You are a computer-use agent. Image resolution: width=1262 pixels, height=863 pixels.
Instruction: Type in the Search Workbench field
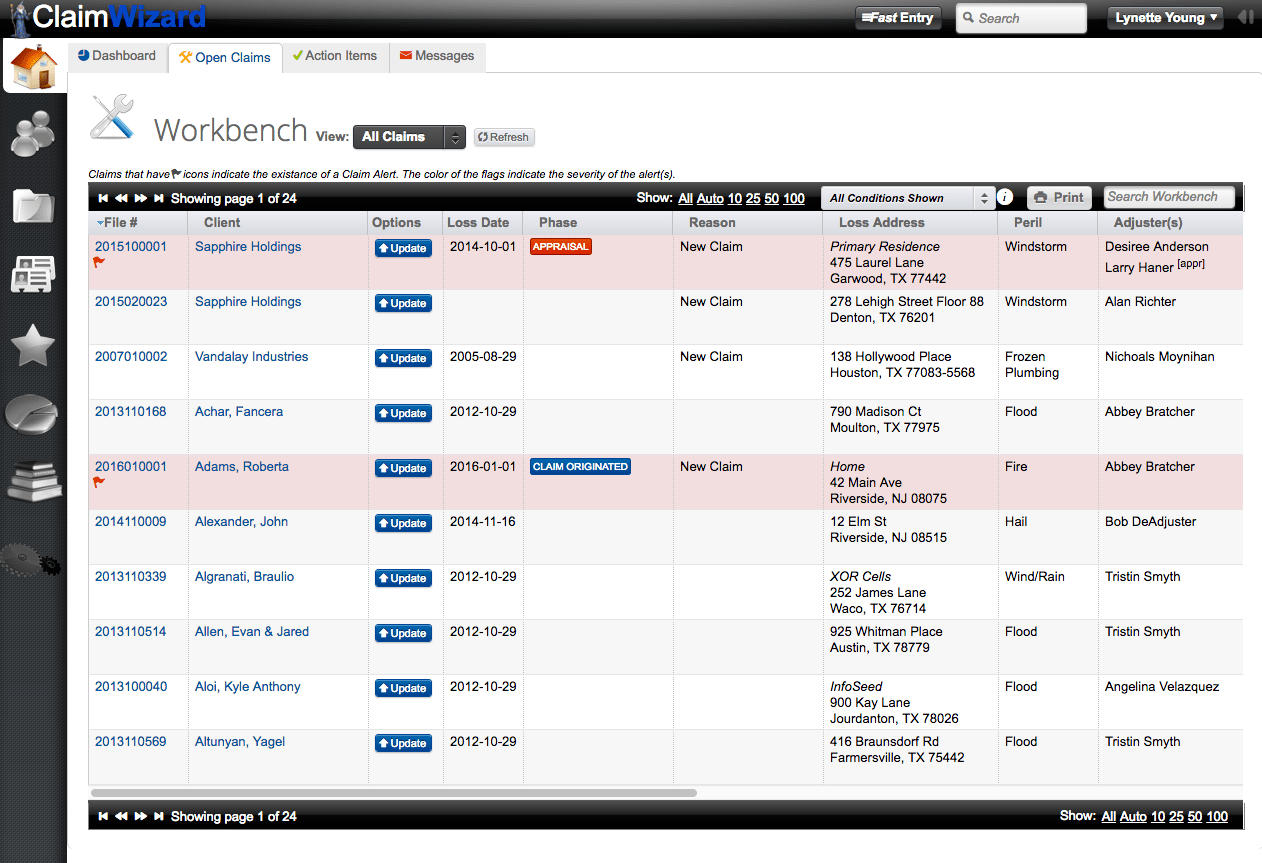point(1170,198)
